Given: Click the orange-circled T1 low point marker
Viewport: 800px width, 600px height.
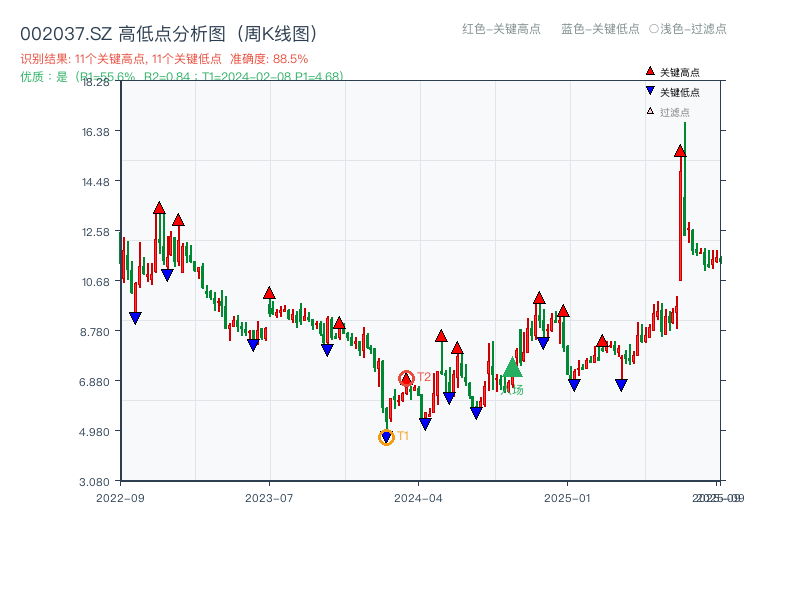Looking at the screenshot, I should 386,436.
